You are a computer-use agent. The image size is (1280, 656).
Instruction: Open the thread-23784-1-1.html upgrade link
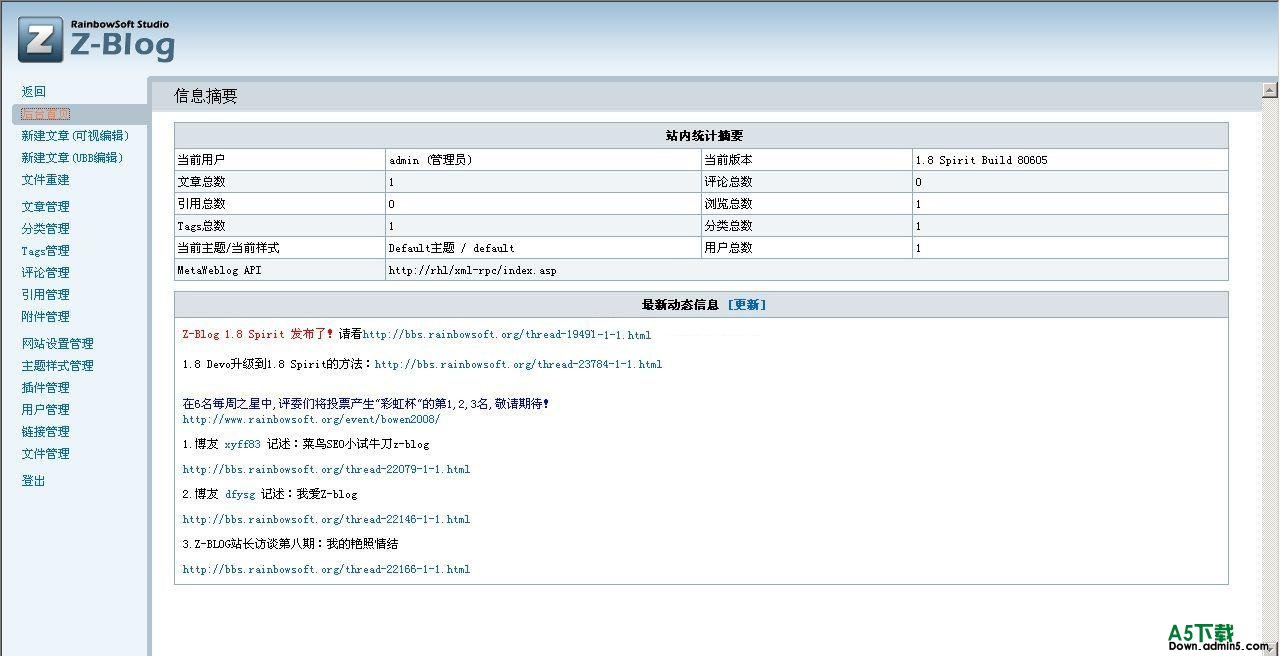pos(518,364)
